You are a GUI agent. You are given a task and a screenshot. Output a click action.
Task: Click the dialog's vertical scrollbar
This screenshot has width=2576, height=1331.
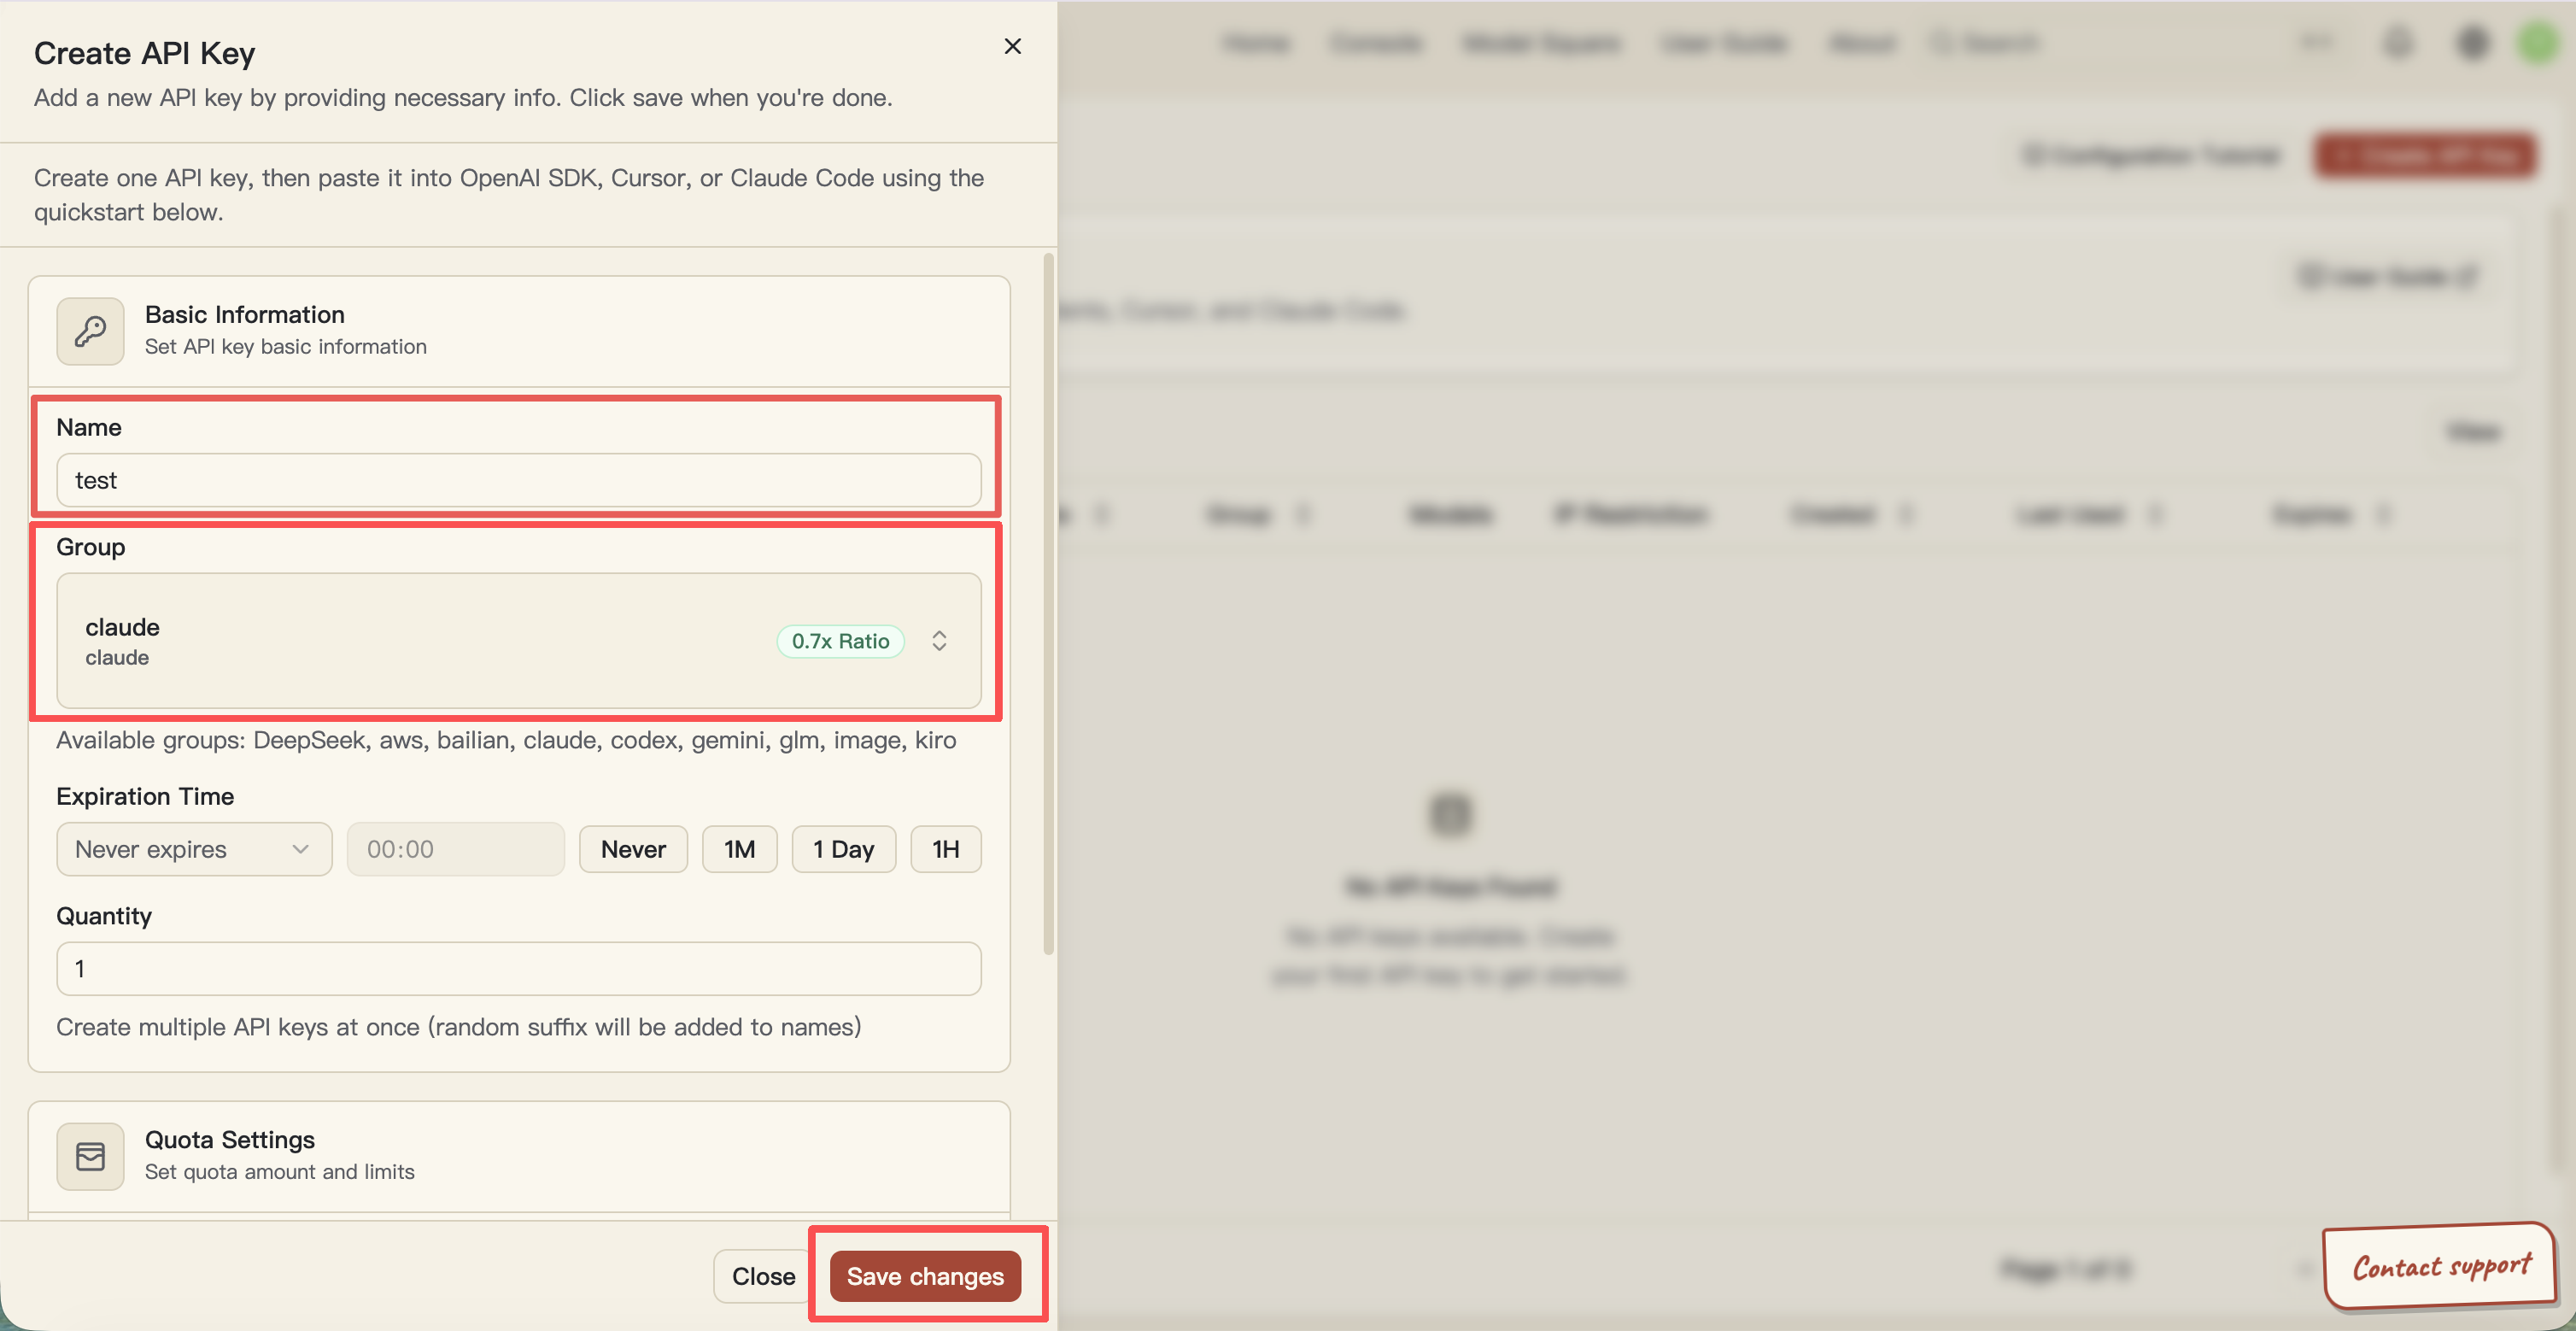[1048, 605]
